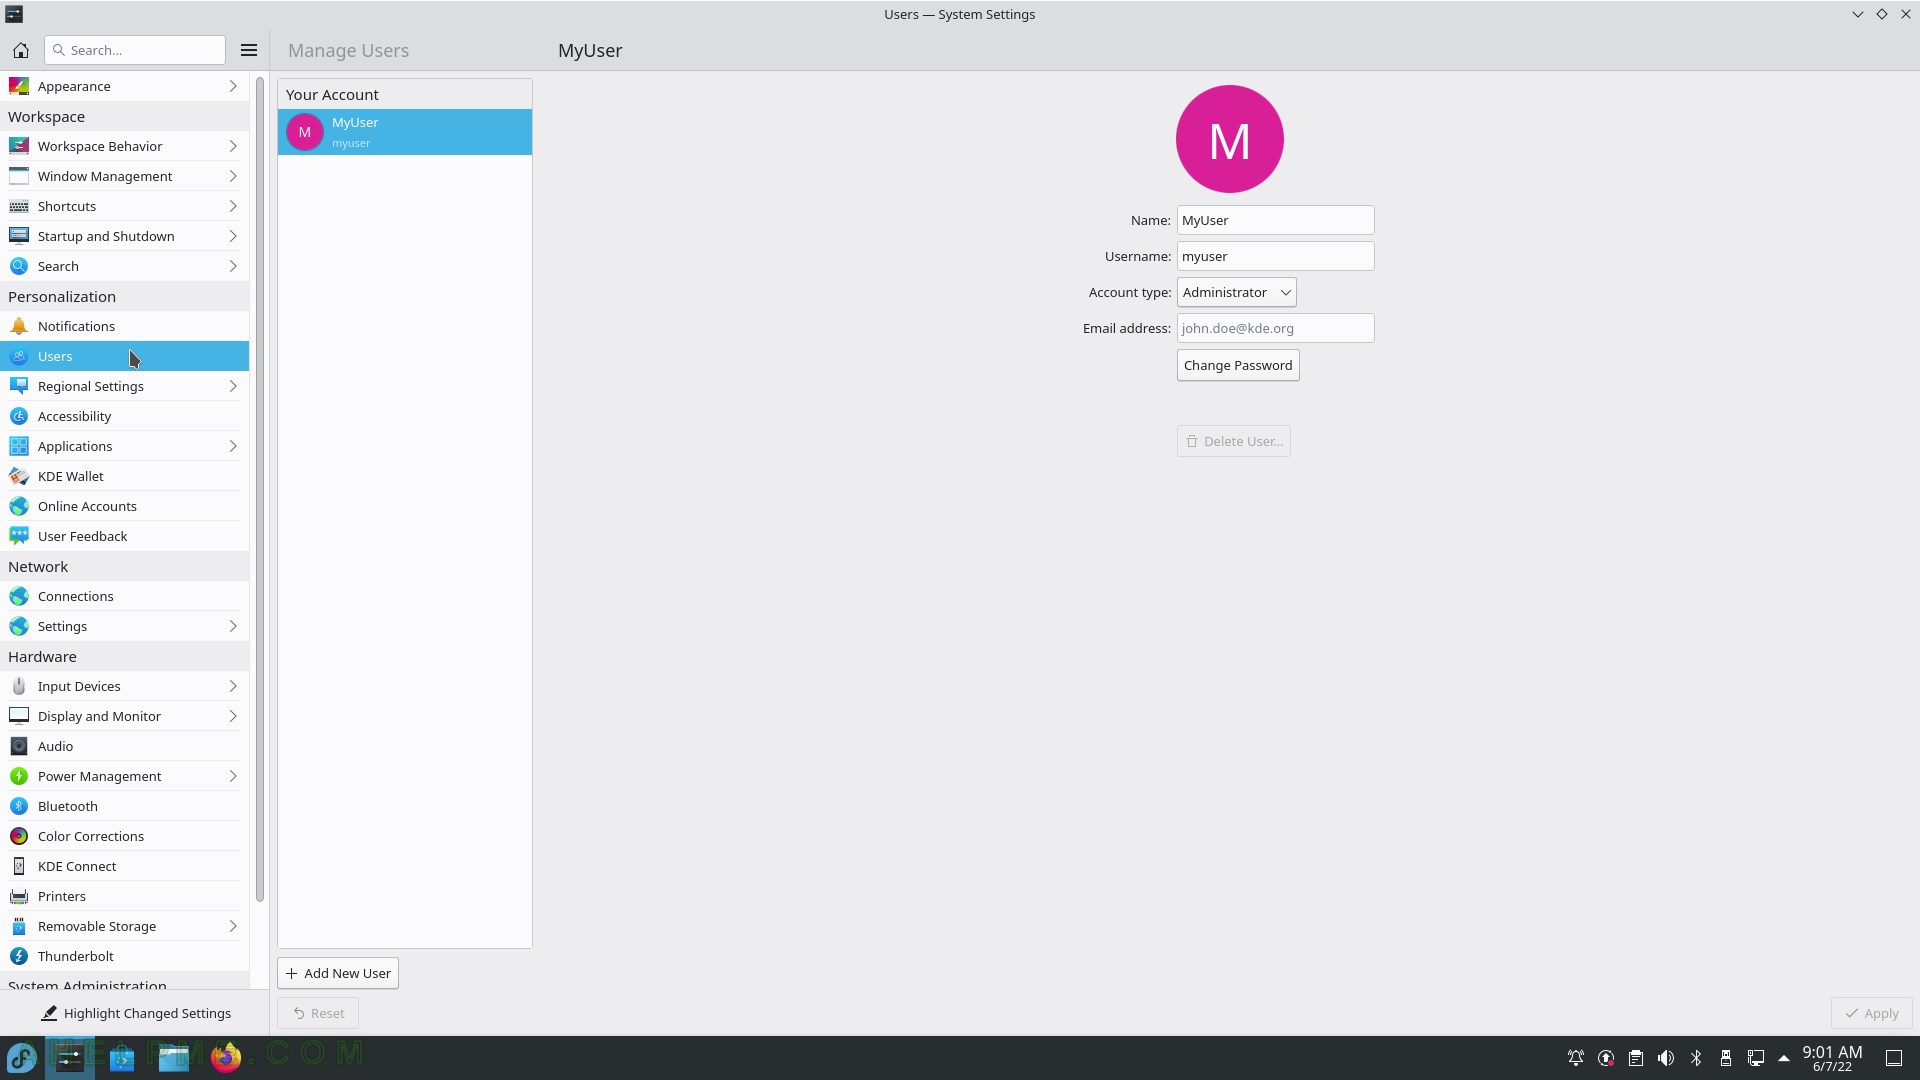This screenshot has height=1080, width=1920.
Task: Open the Appearance settings icon
Action: 19,86
